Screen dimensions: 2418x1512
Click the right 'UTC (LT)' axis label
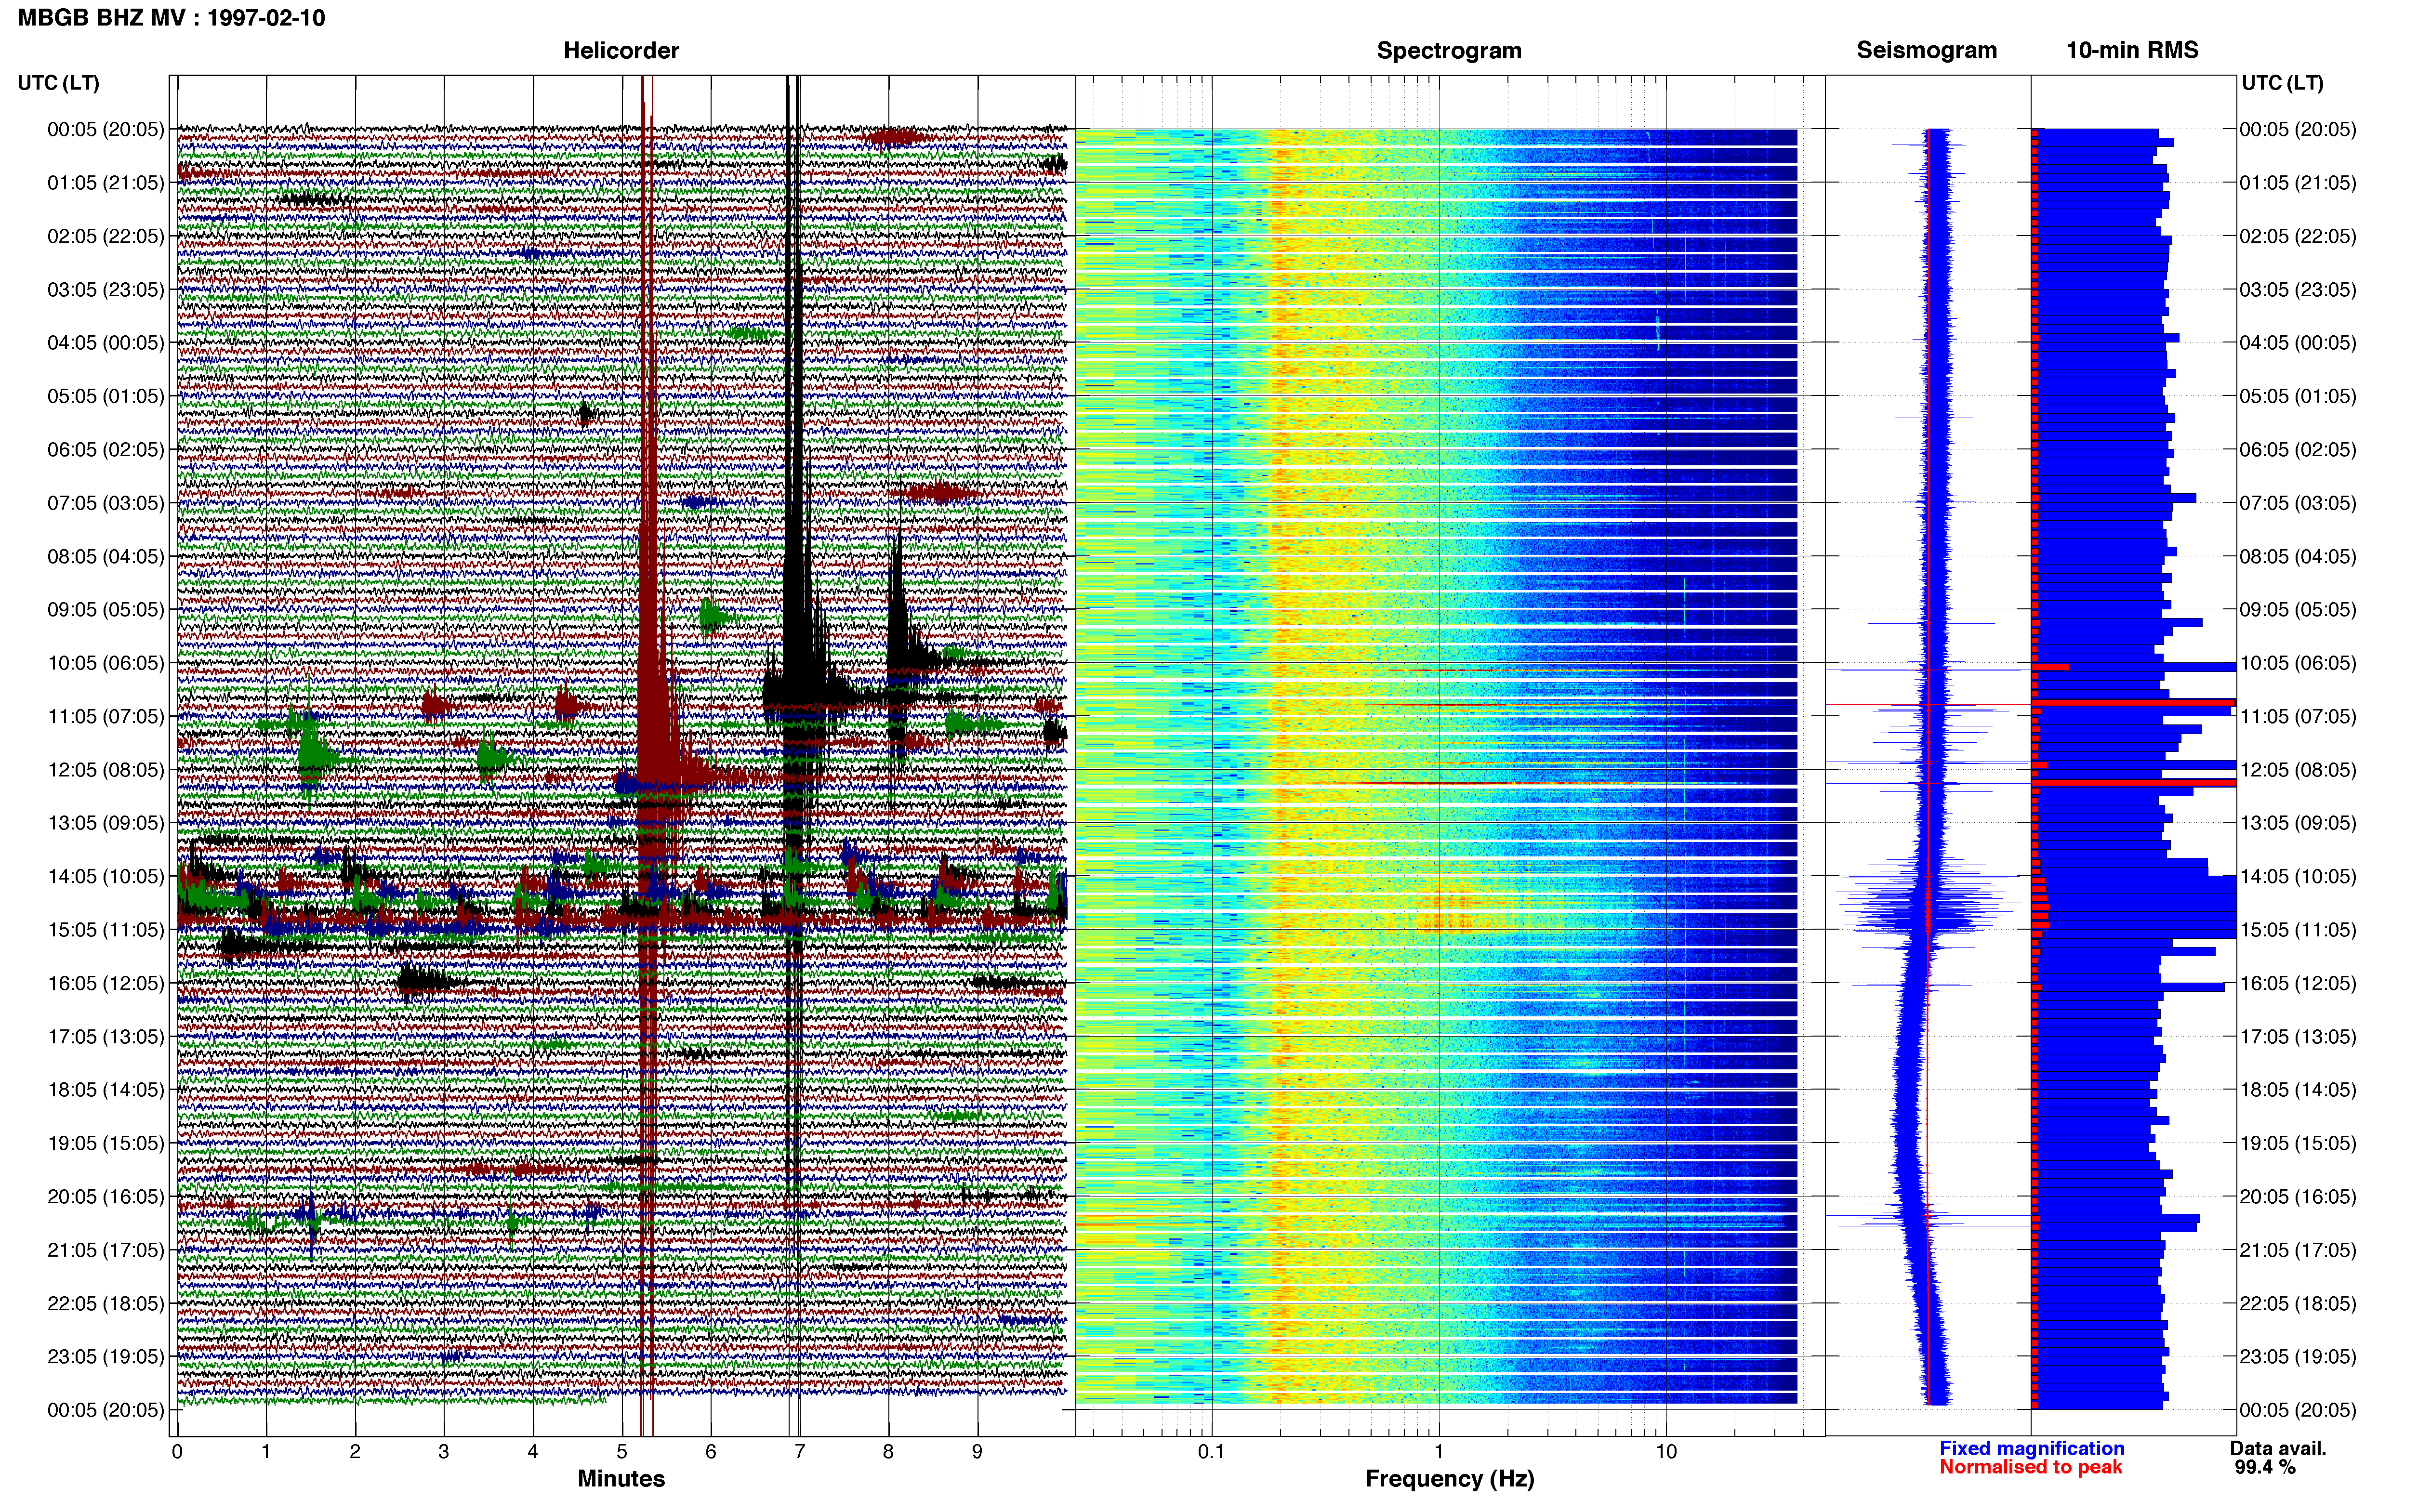[x=2282, y=83]
